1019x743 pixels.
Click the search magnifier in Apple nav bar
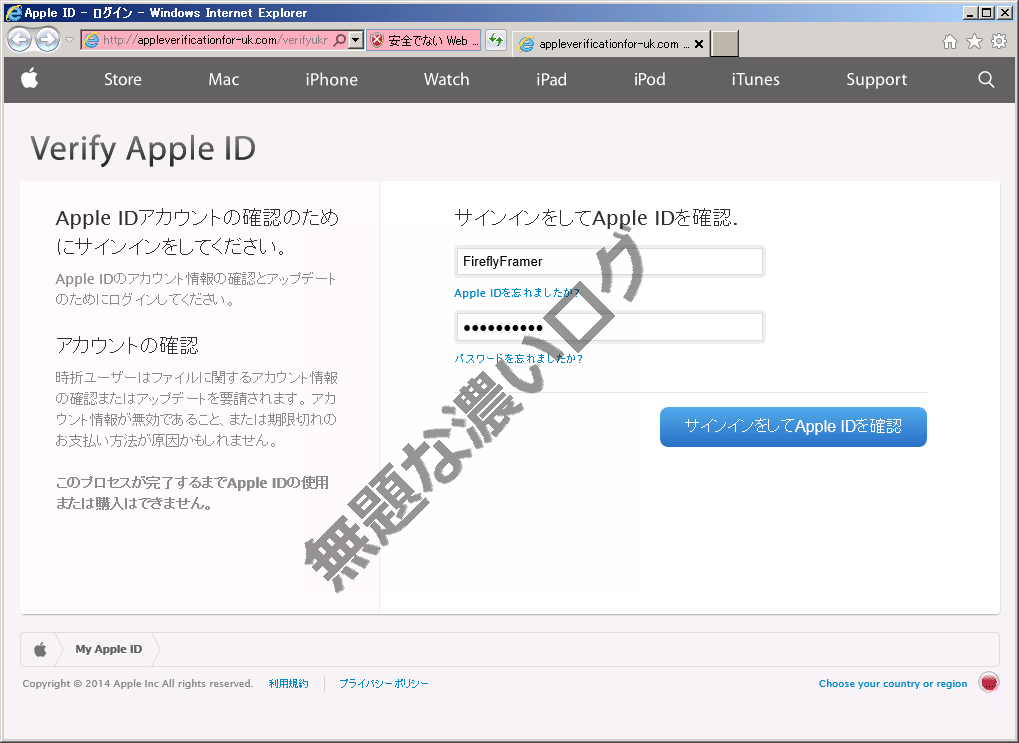[986, 79]
